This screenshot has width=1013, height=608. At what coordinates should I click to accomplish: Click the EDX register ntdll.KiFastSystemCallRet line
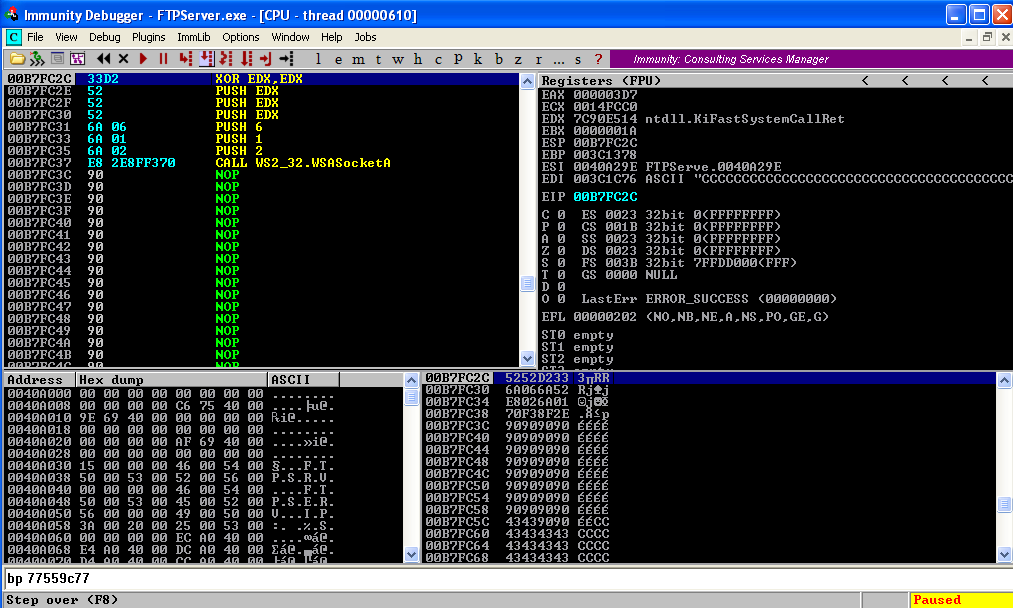click(x=693, y=119)
